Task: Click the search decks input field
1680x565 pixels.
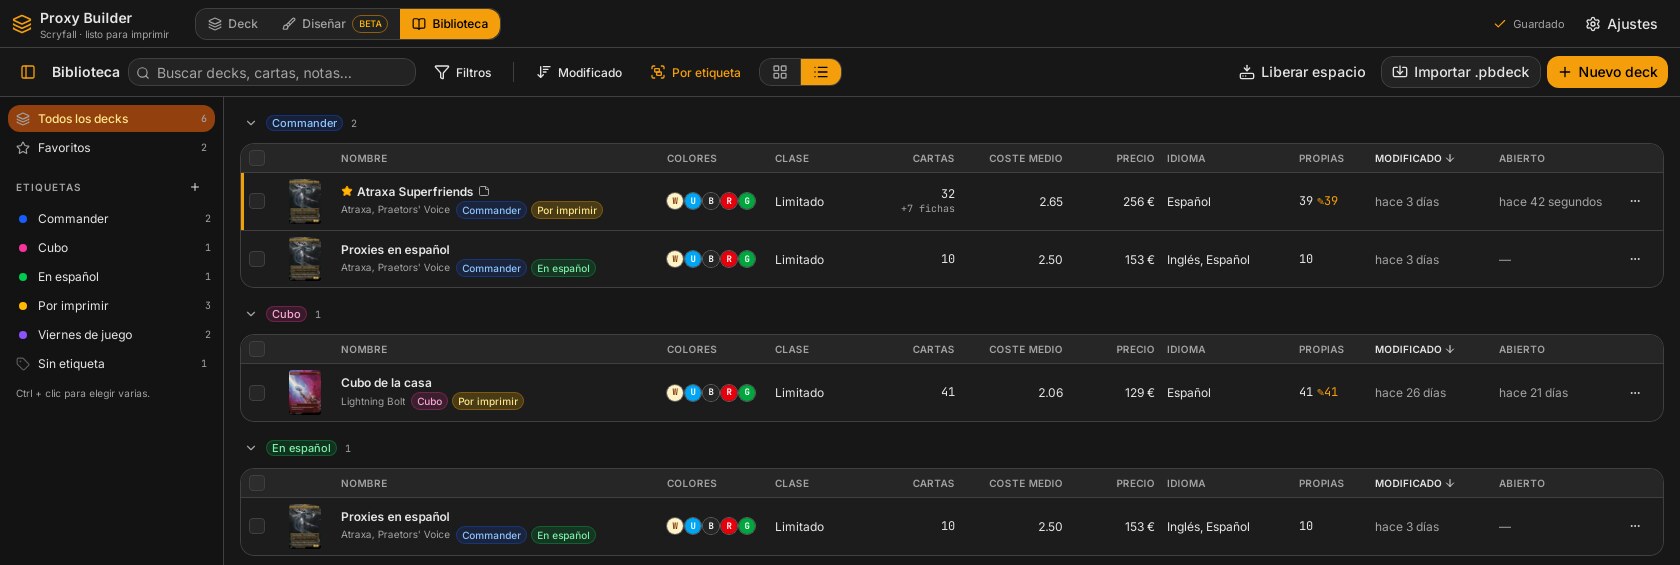Action: pos(272,72)
